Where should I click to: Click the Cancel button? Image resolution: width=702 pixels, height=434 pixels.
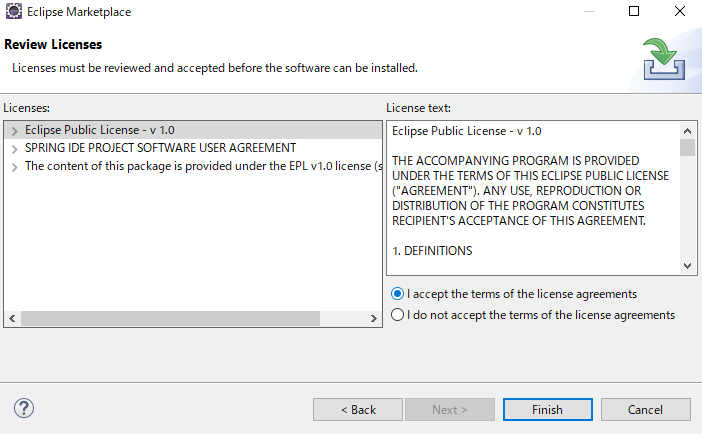645,409
